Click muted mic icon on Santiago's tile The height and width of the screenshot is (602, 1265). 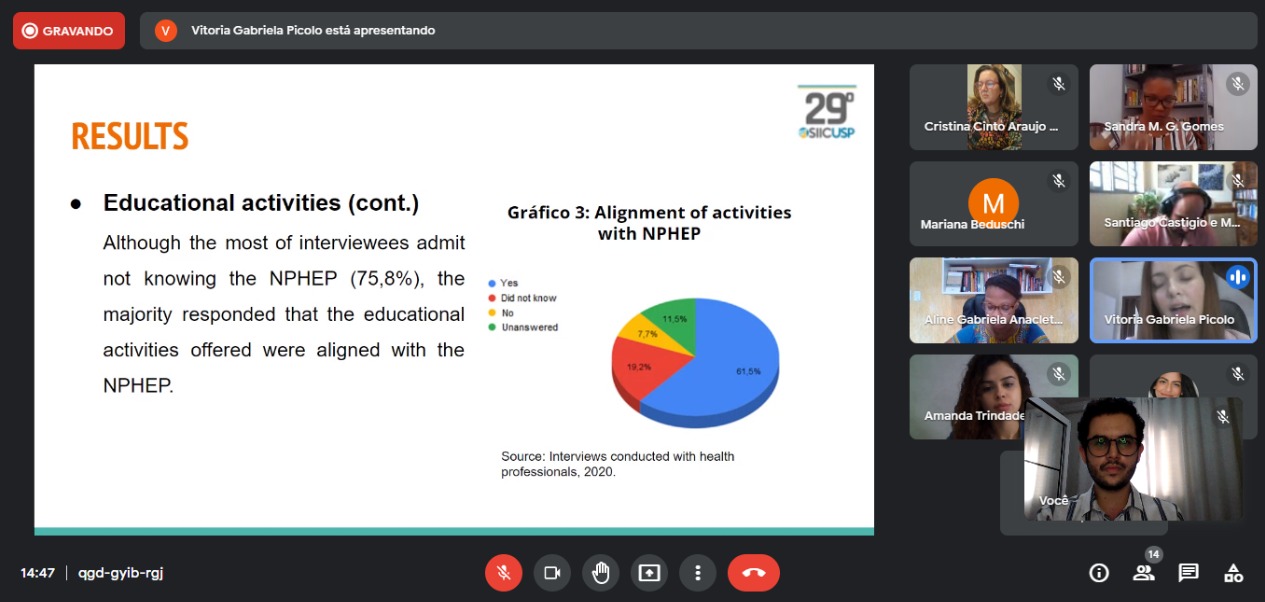[x=1238, y=181]
